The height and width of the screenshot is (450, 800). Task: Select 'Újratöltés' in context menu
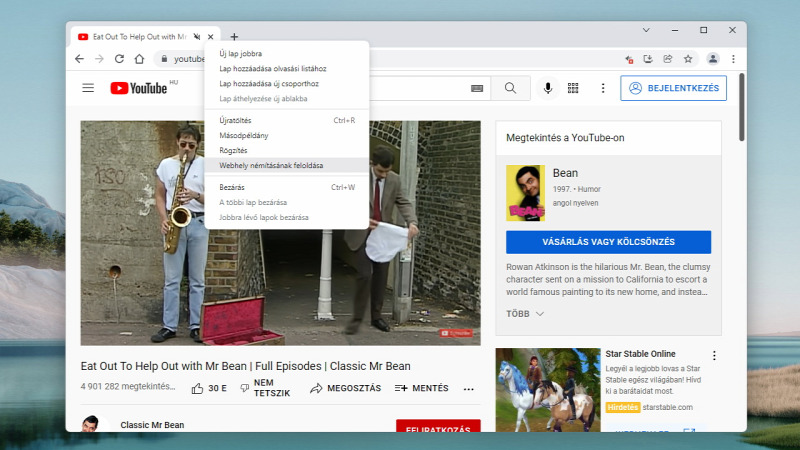pyautogui.click(x=287, y=120)
